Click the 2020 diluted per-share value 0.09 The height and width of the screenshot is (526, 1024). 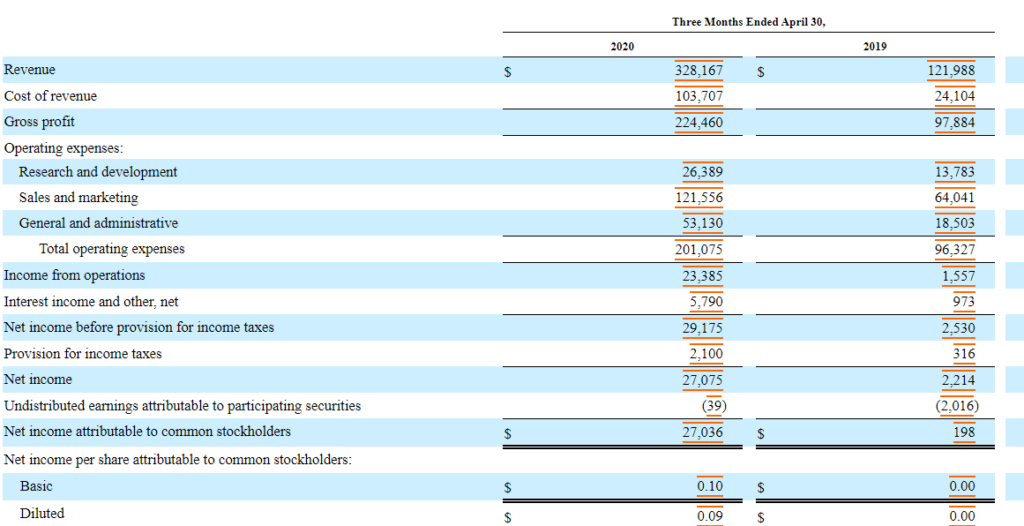(x=710, y=514)
